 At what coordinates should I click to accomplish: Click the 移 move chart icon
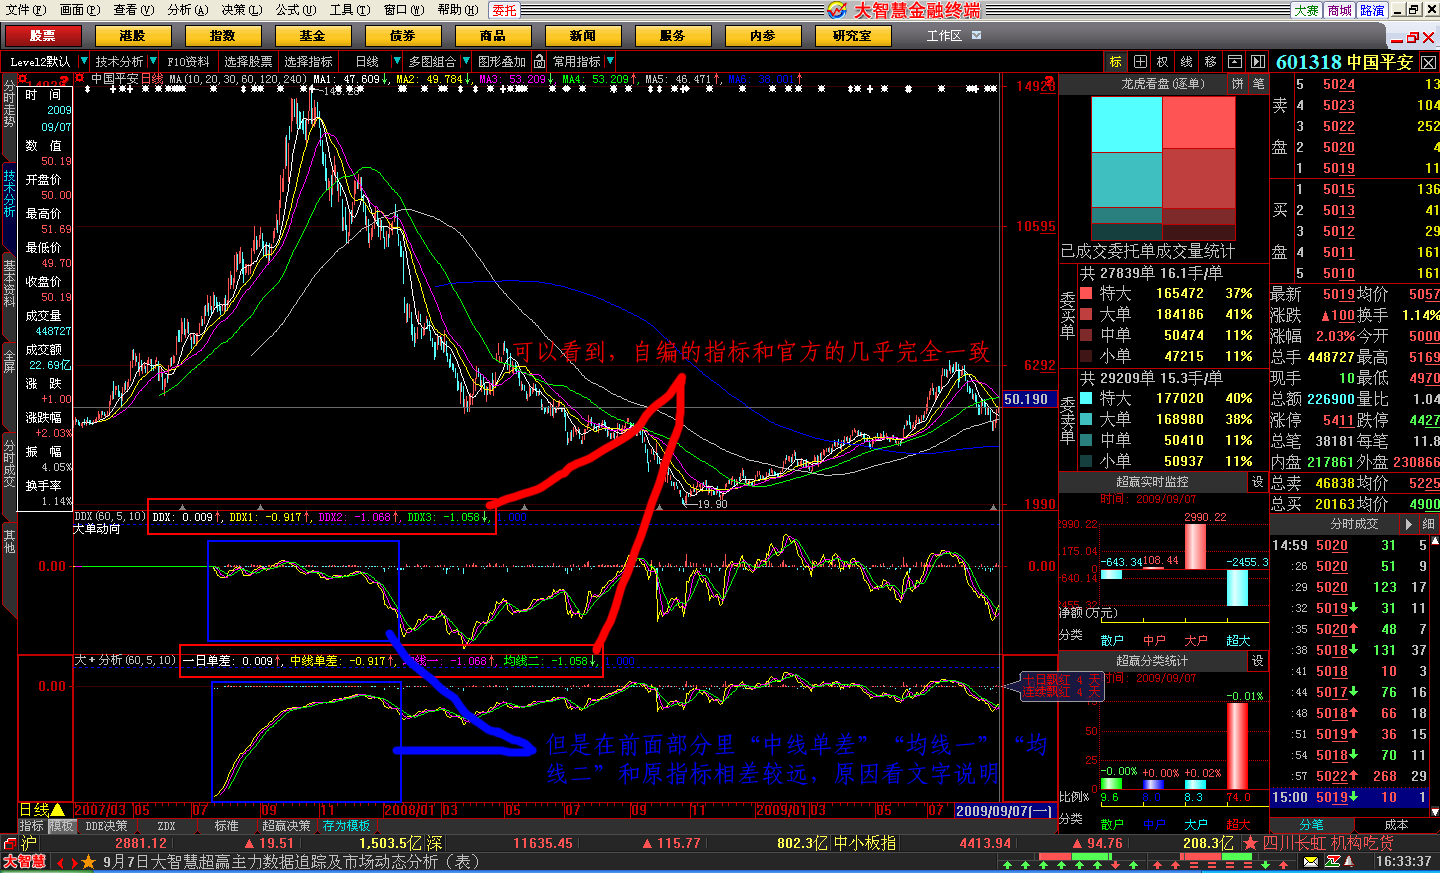[x=1211, y=62]
